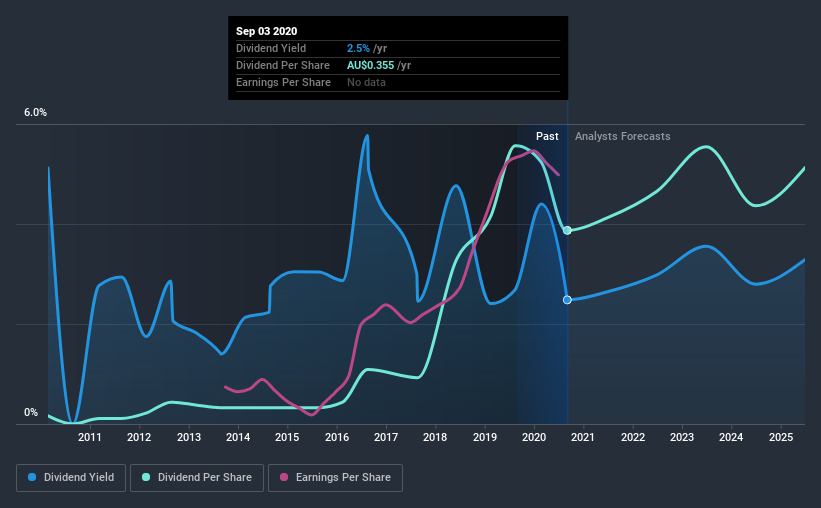The width and height of the screenshot is (821, 508).
Task: Click the 2019 x-axis label
Action: [485, 437]
